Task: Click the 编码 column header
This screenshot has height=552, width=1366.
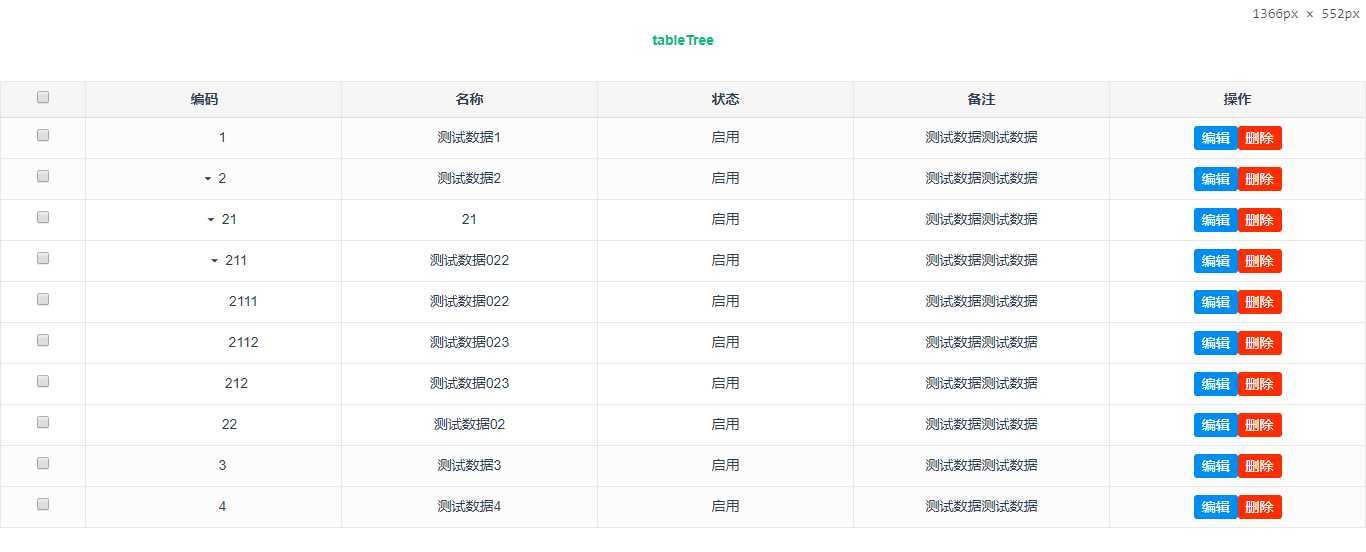Action: [205, 99]
